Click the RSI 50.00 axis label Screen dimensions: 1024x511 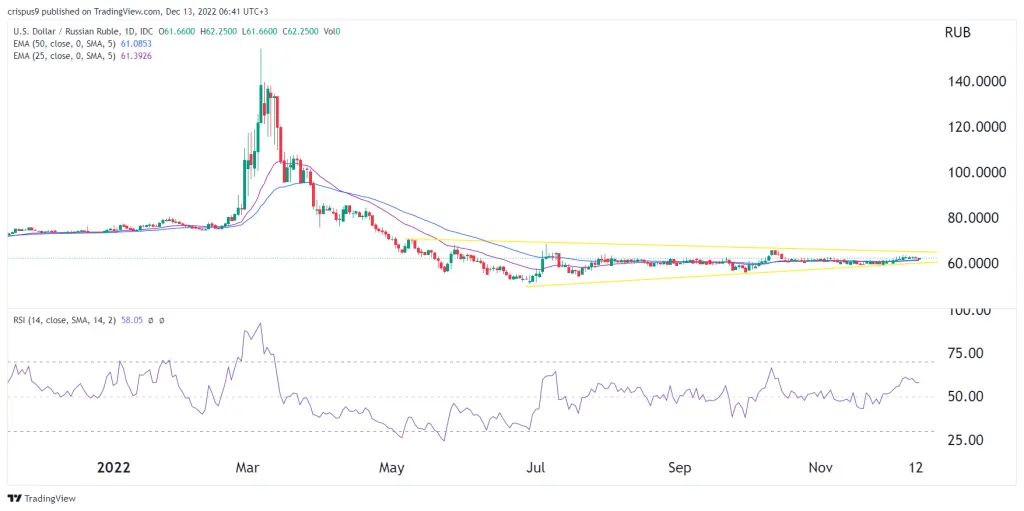(965, 397)
